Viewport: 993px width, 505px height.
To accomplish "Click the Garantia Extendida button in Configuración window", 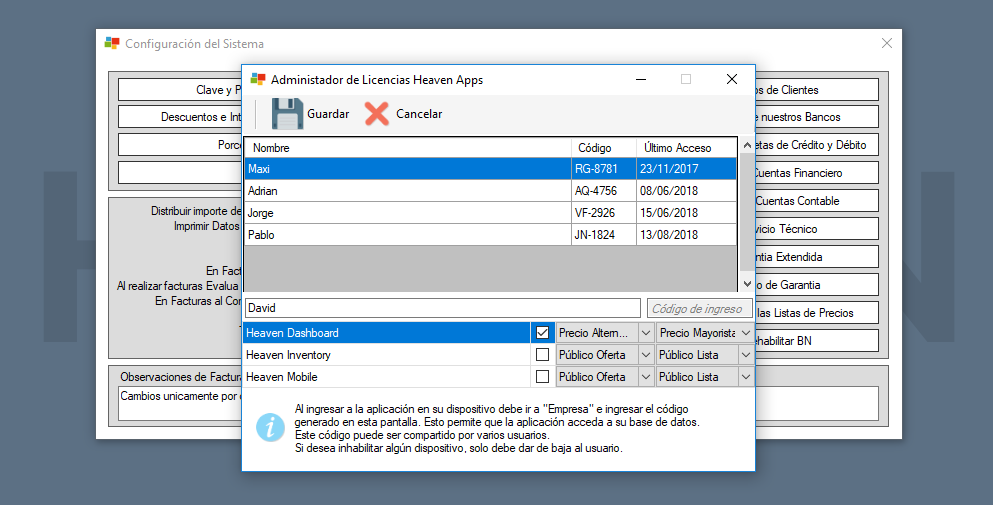I will [x=816, y=257].
